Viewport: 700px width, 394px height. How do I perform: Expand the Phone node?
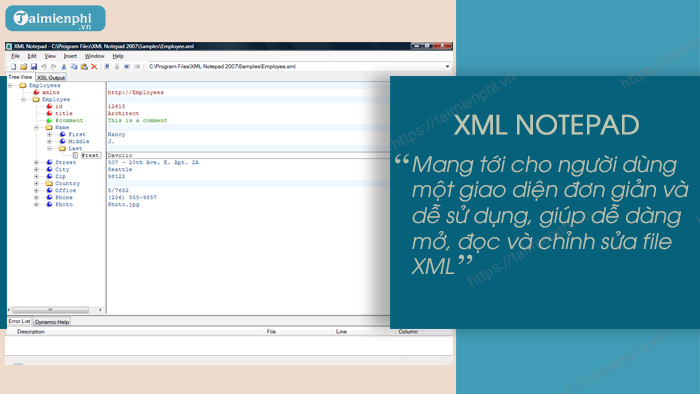tap(36, 197)
